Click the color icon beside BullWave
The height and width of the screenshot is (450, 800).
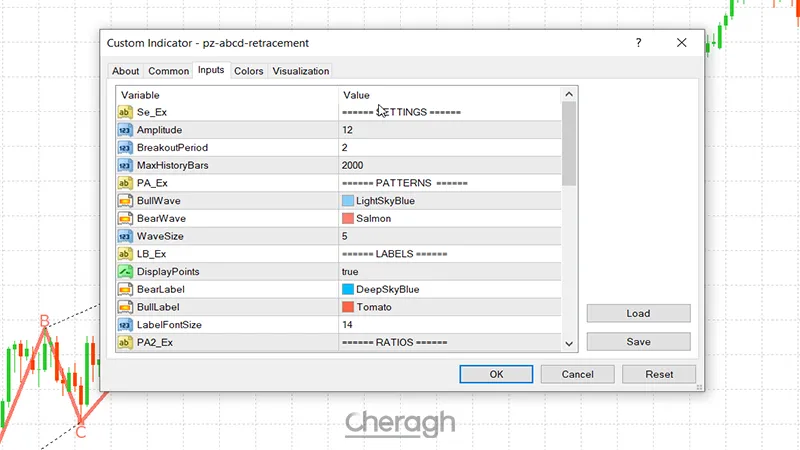(126, 201)
